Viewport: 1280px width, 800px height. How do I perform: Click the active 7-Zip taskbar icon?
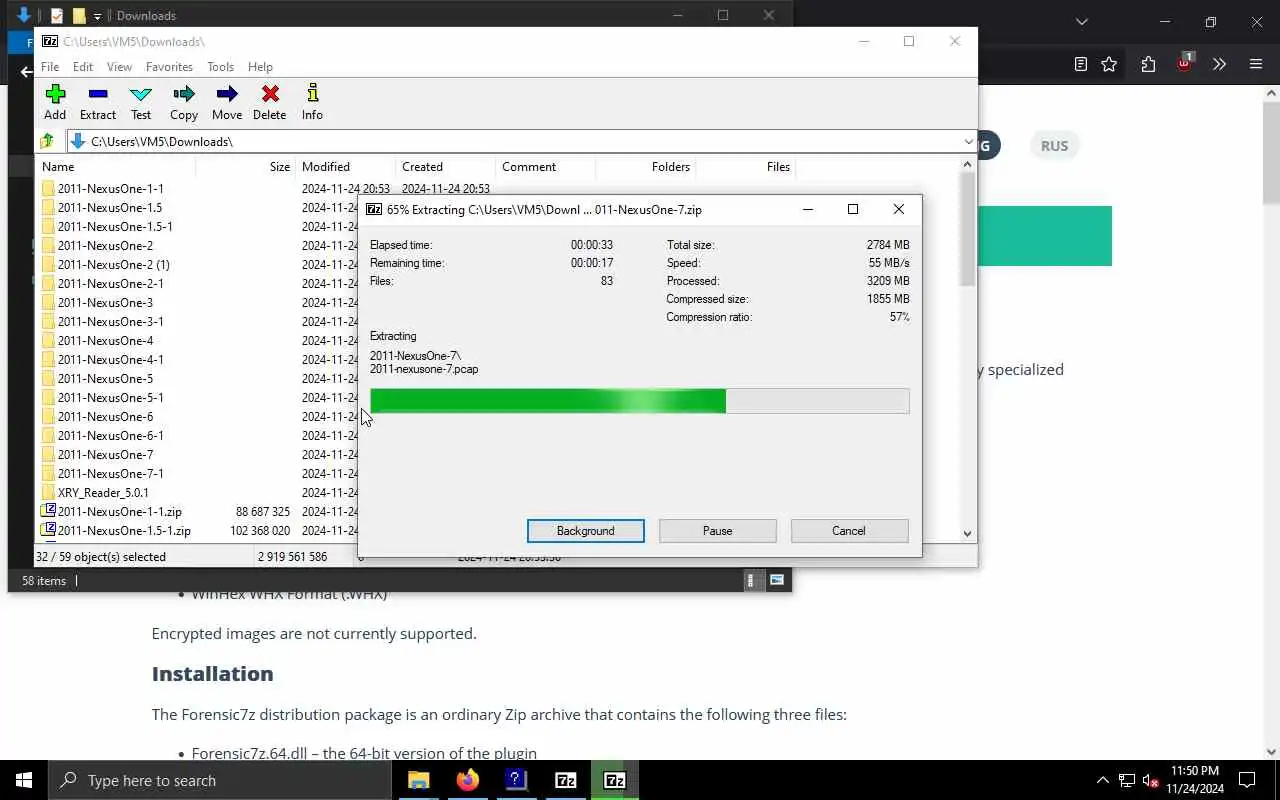coord(614,780)
